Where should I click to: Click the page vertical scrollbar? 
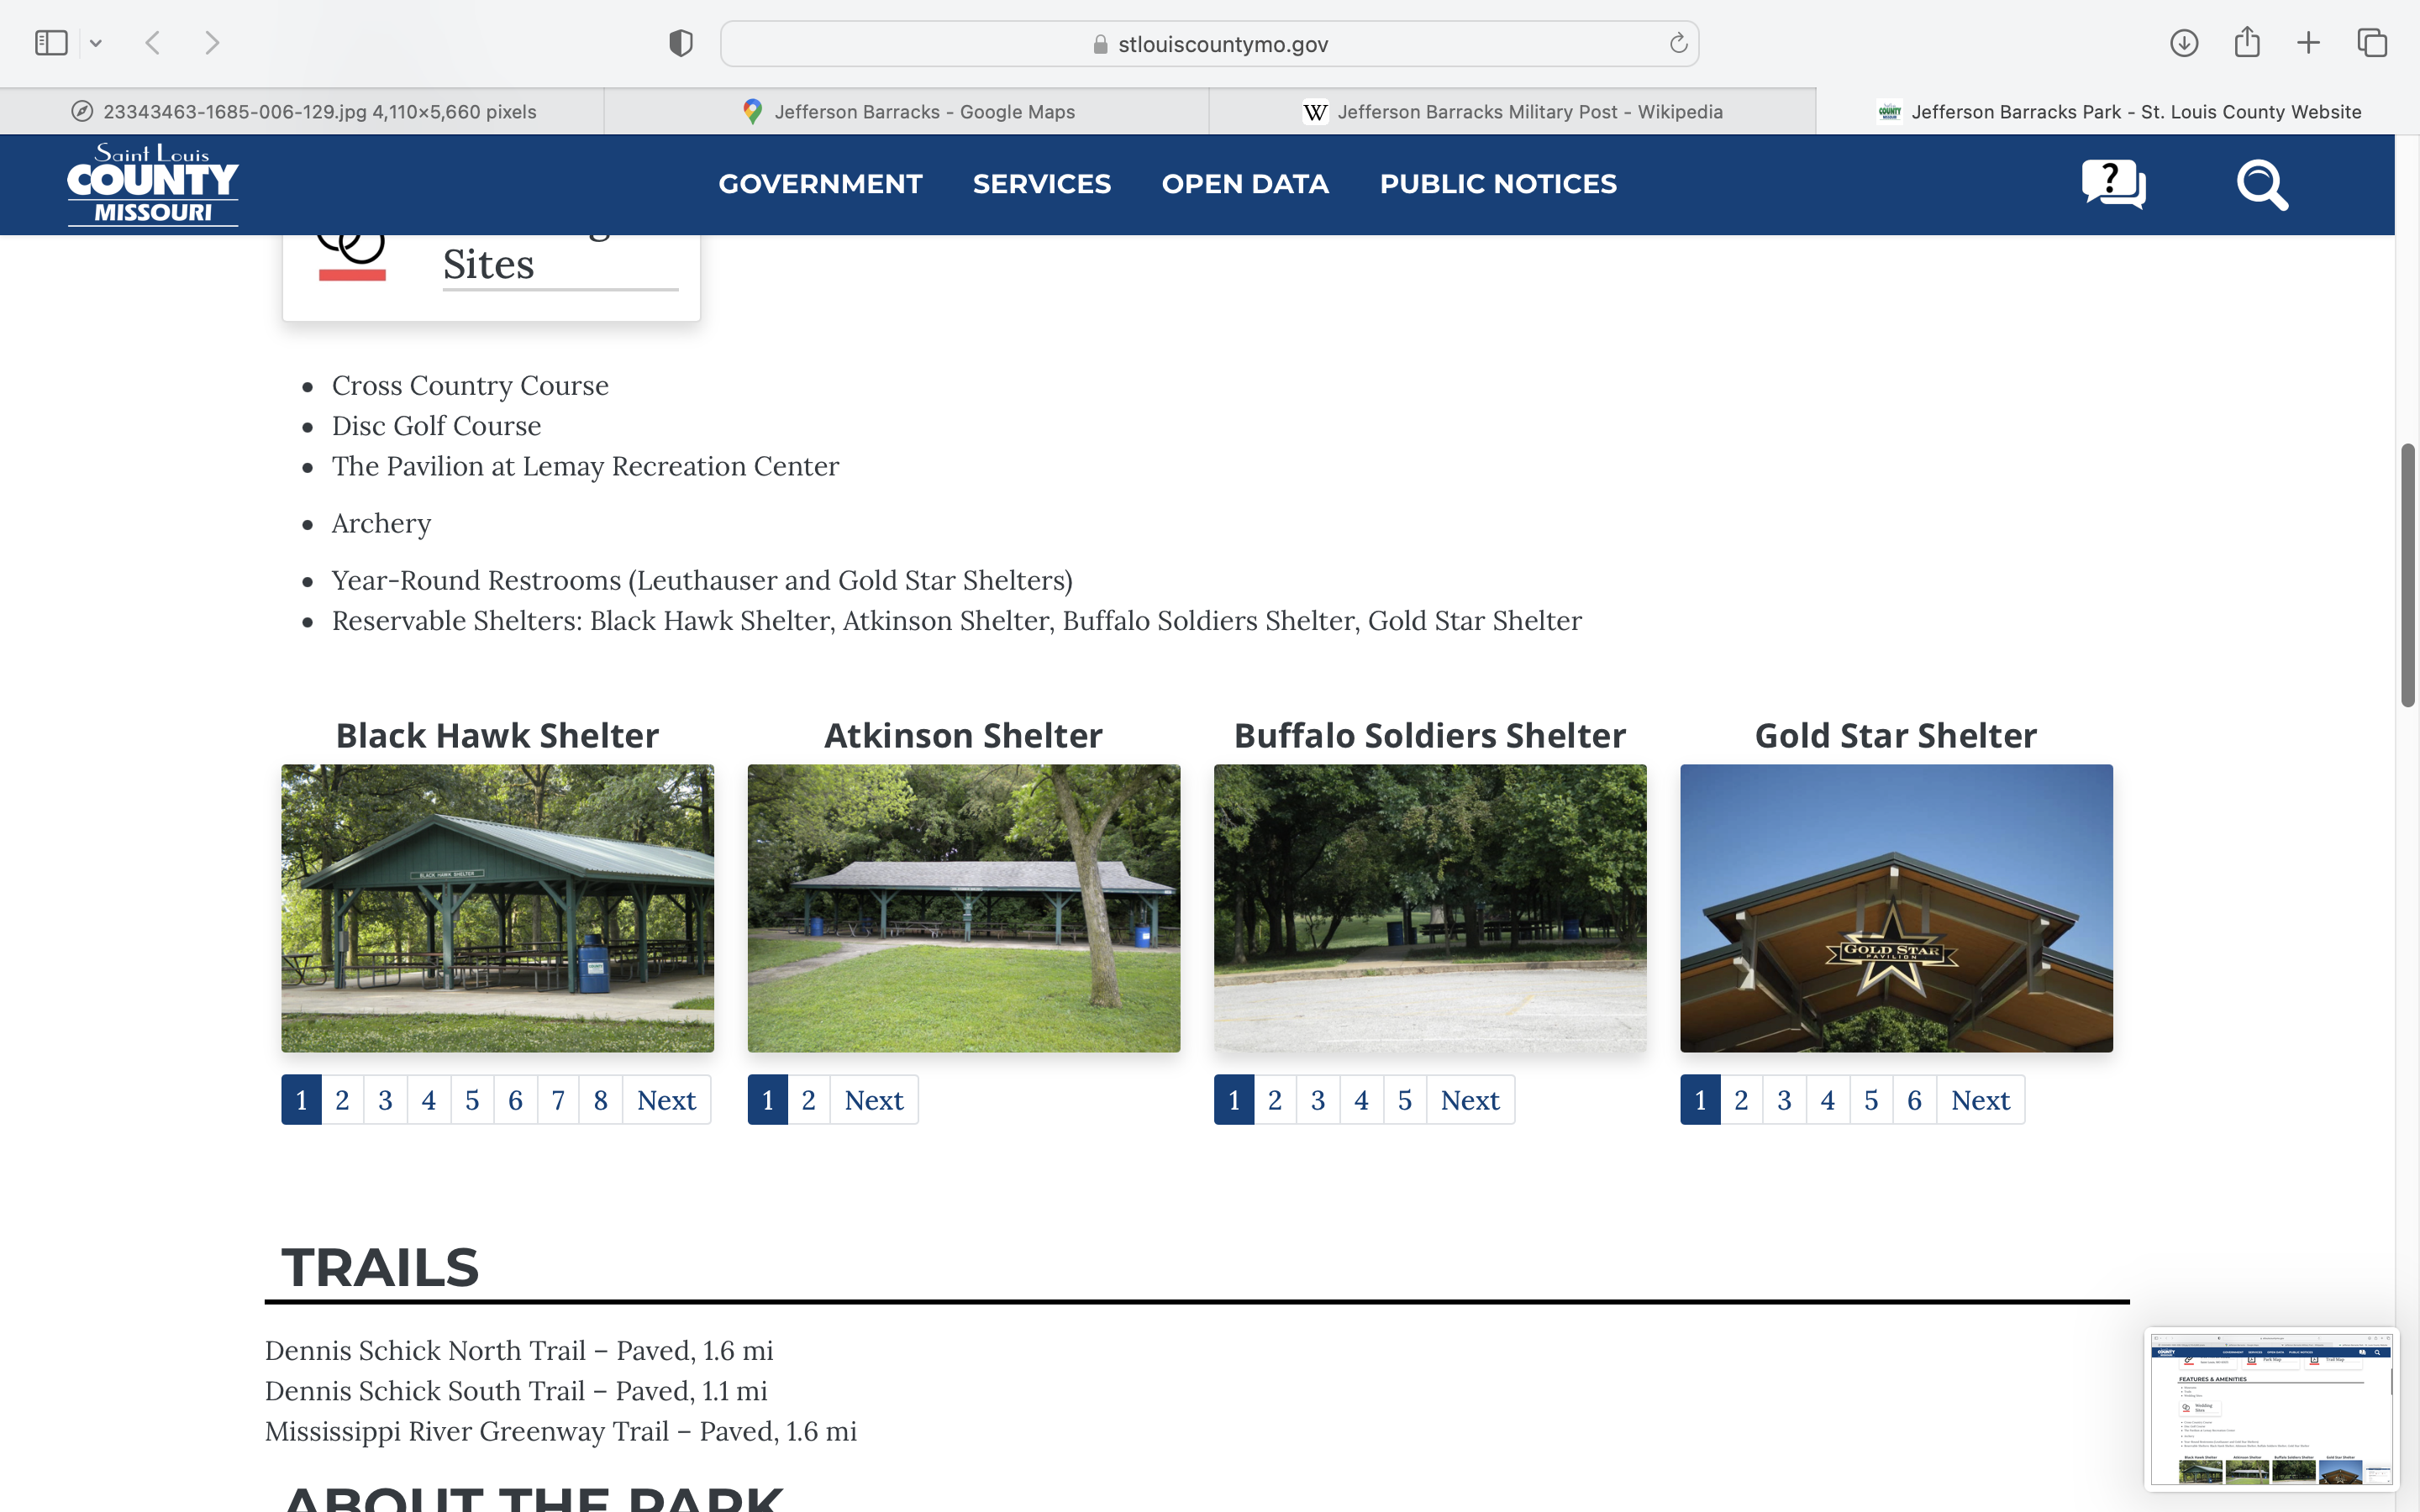tap(2408, 575)
